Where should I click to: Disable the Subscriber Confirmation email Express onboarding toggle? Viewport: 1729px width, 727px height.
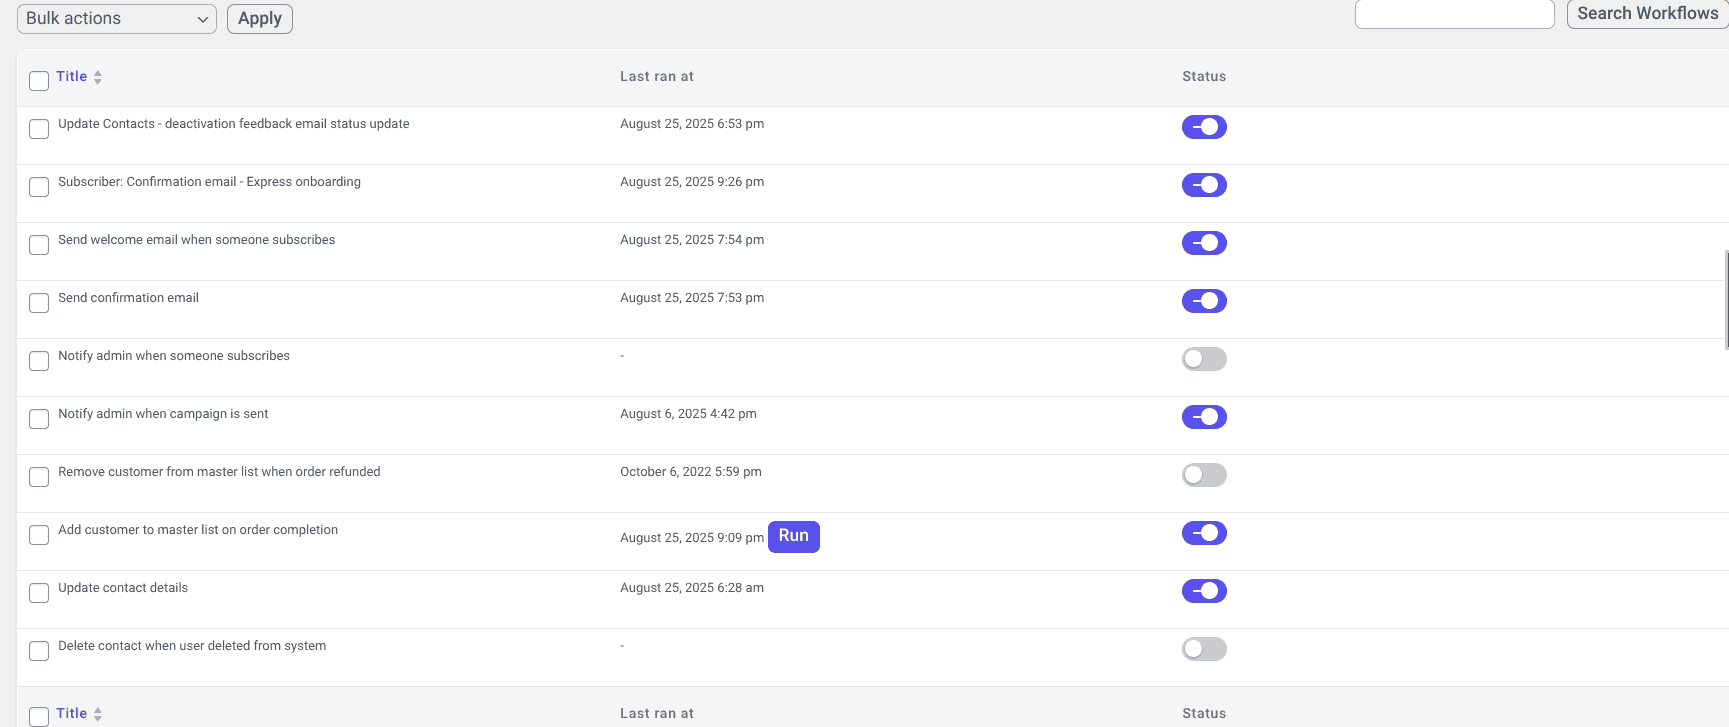pyautogui.click(x=1204, y=185)
